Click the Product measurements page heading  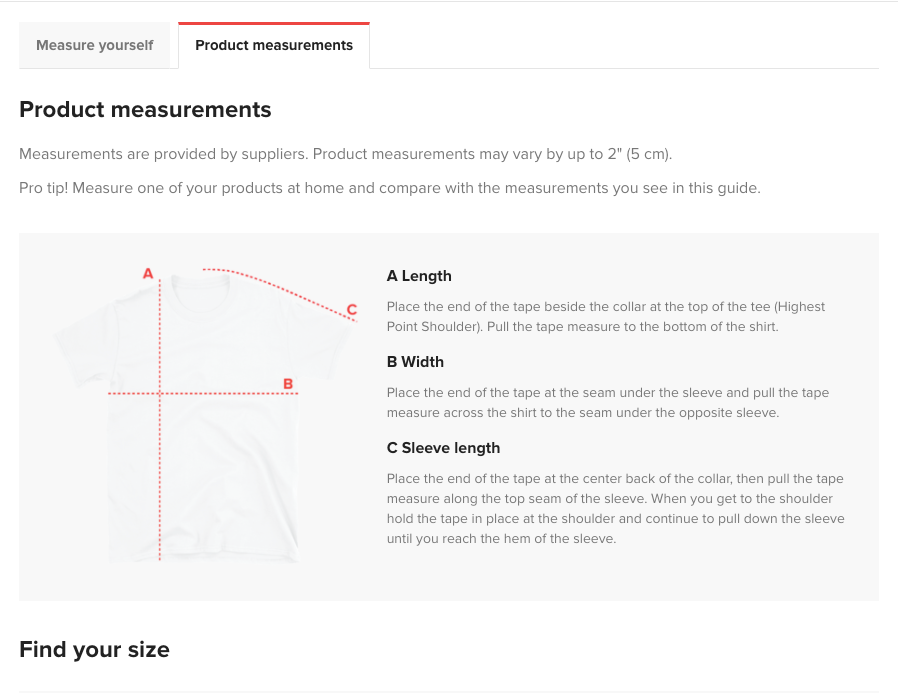(145, 110)
